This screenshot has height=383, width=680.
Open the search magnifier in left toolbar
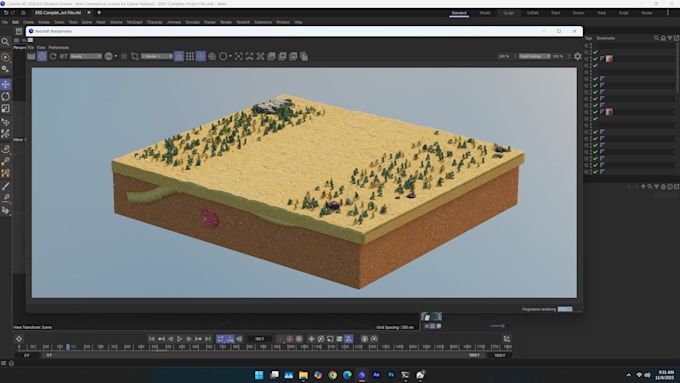click(x=5, y=42)
